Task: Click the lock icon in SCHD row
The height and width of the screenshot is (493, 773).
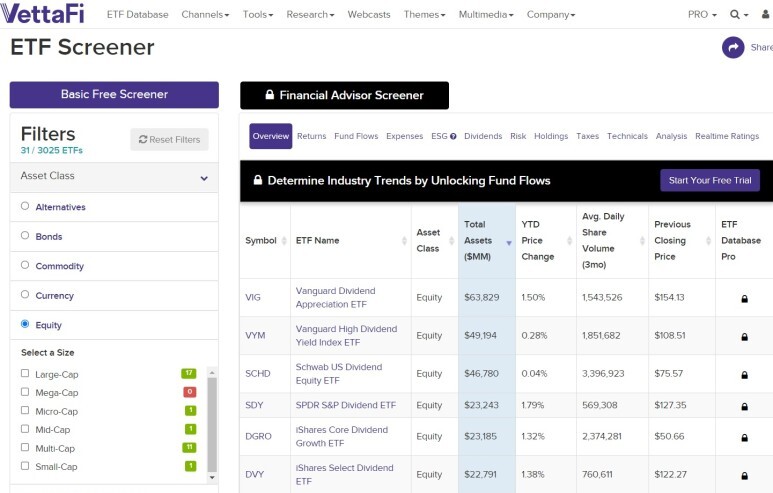Action: click(744, 374)
